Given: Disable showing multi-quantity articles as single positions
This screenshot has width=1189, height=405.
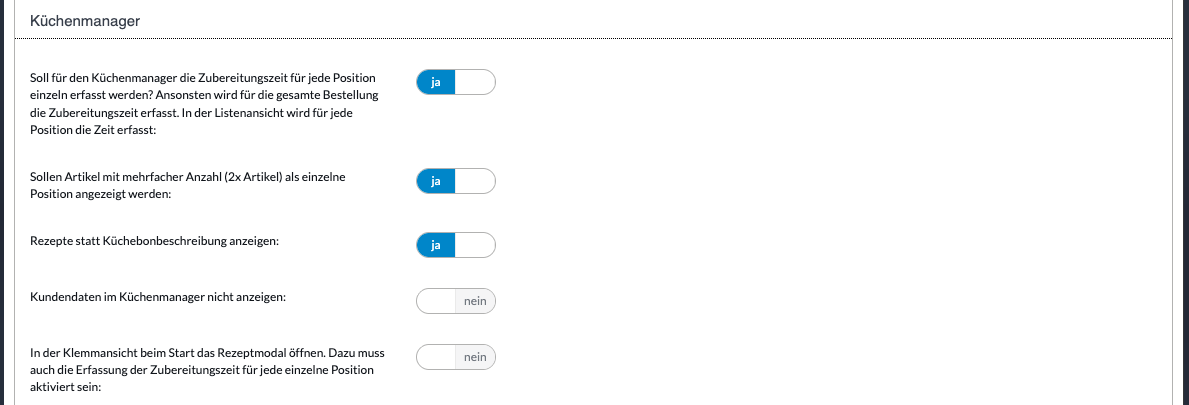Looking at the screenshot, I should point(456,181).
